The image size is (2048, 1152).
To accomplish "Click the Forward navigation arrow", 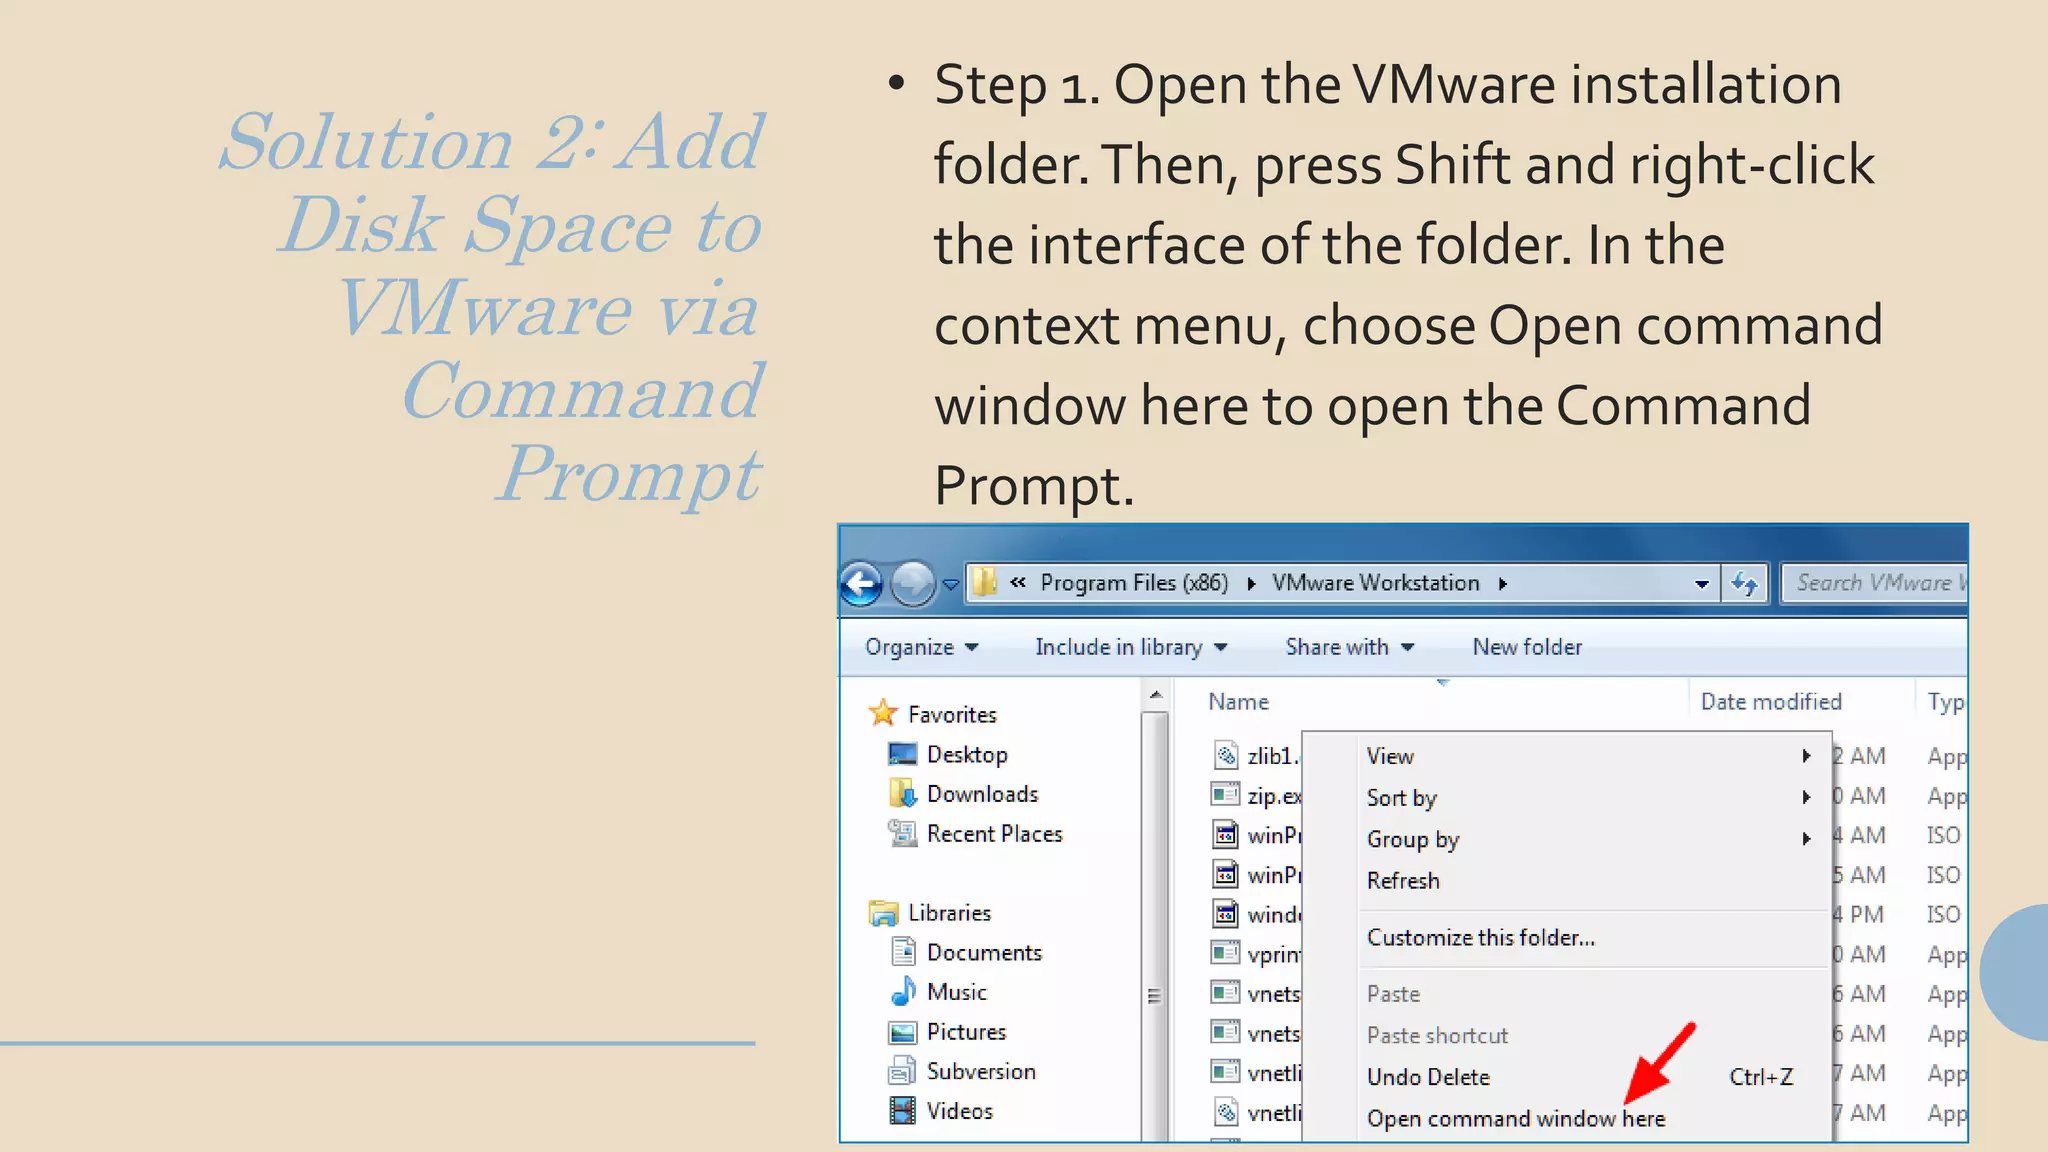I will 912,584.
